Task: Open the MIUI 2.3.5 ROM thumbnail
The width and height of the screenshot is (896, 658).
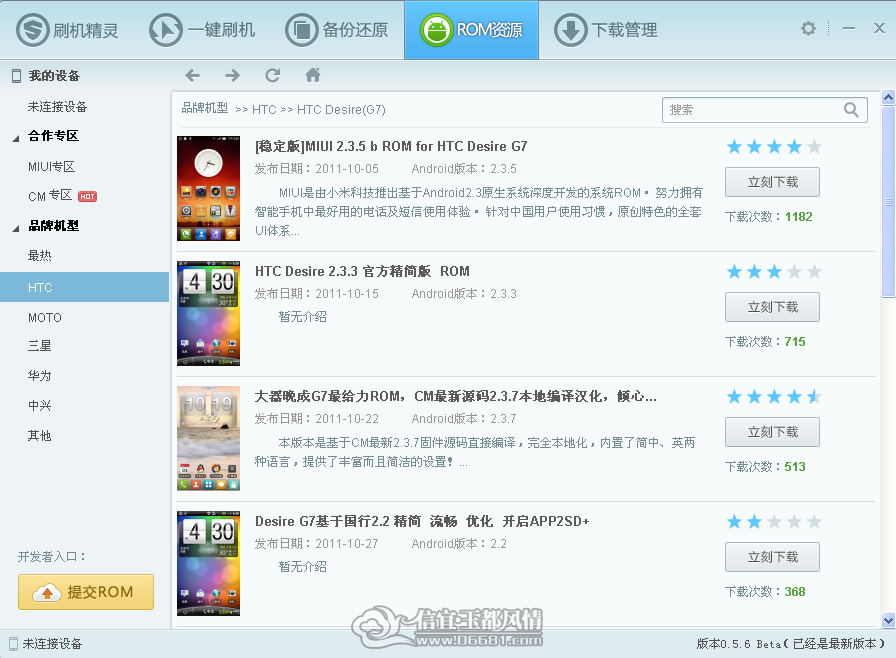Action: click(209, 188)
